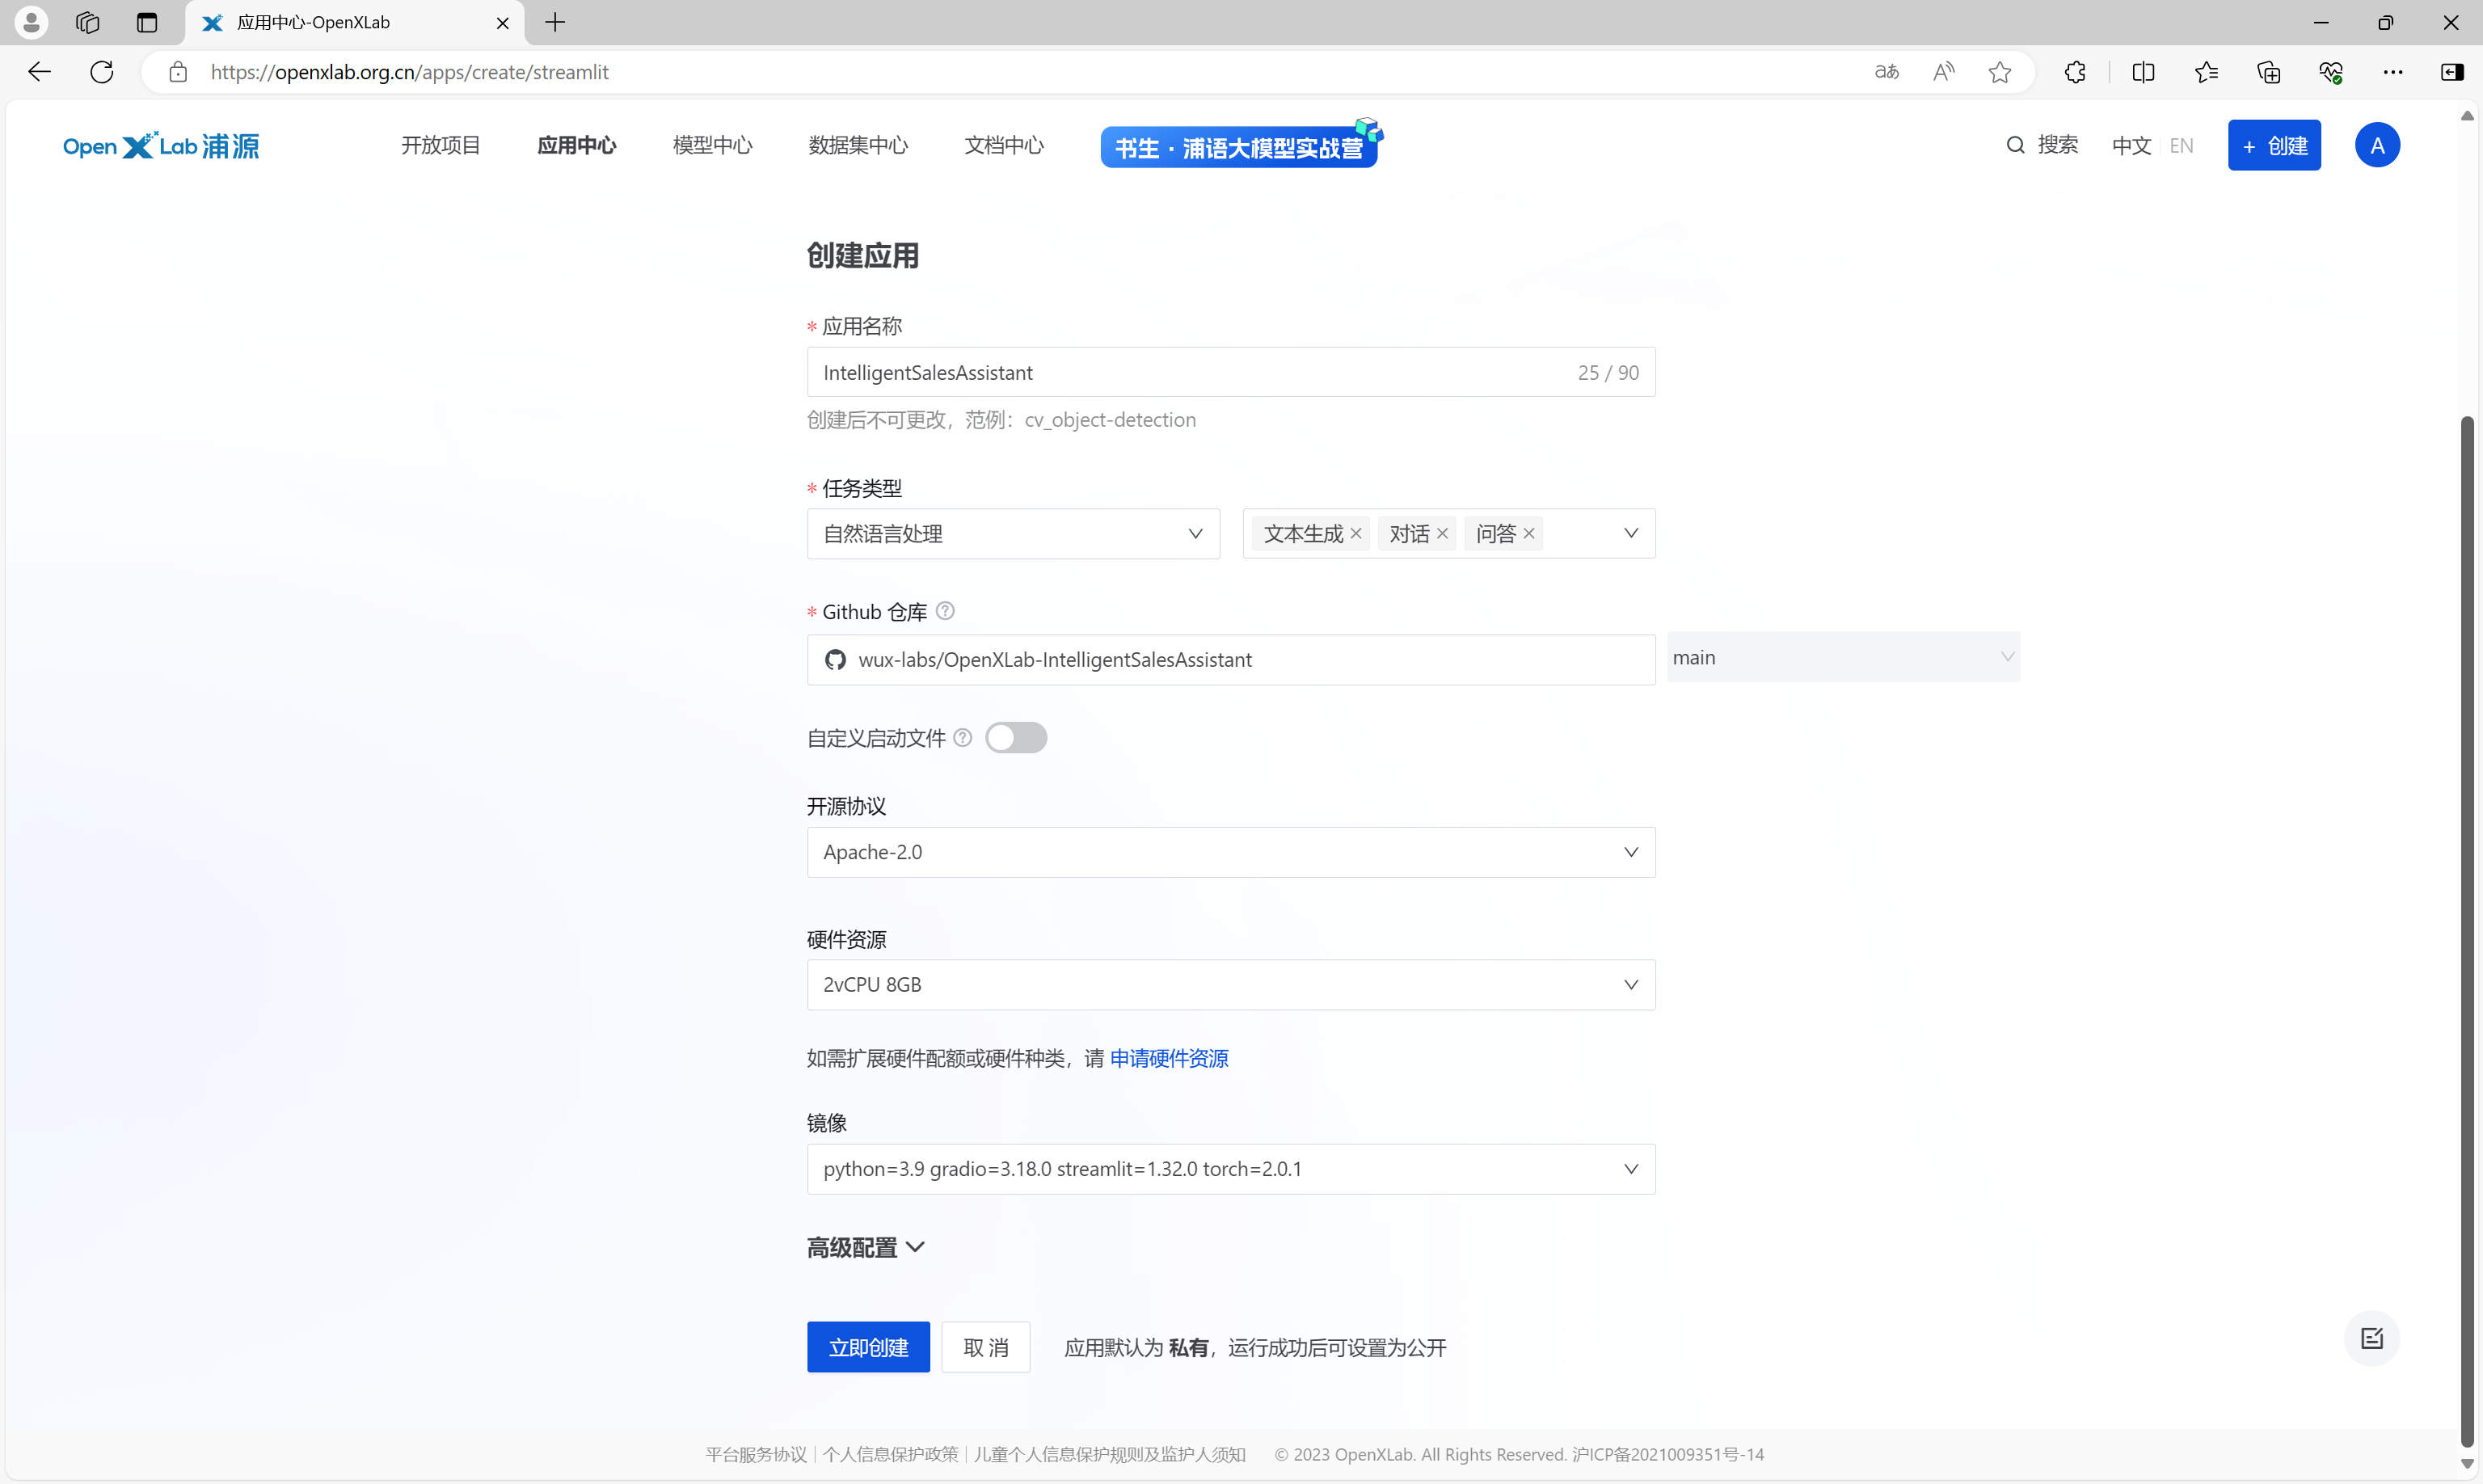Go to 模型中心 menu
The height and width of the screenshot is (1484, 2483).
pyautogui.click(x=712, y=146)
